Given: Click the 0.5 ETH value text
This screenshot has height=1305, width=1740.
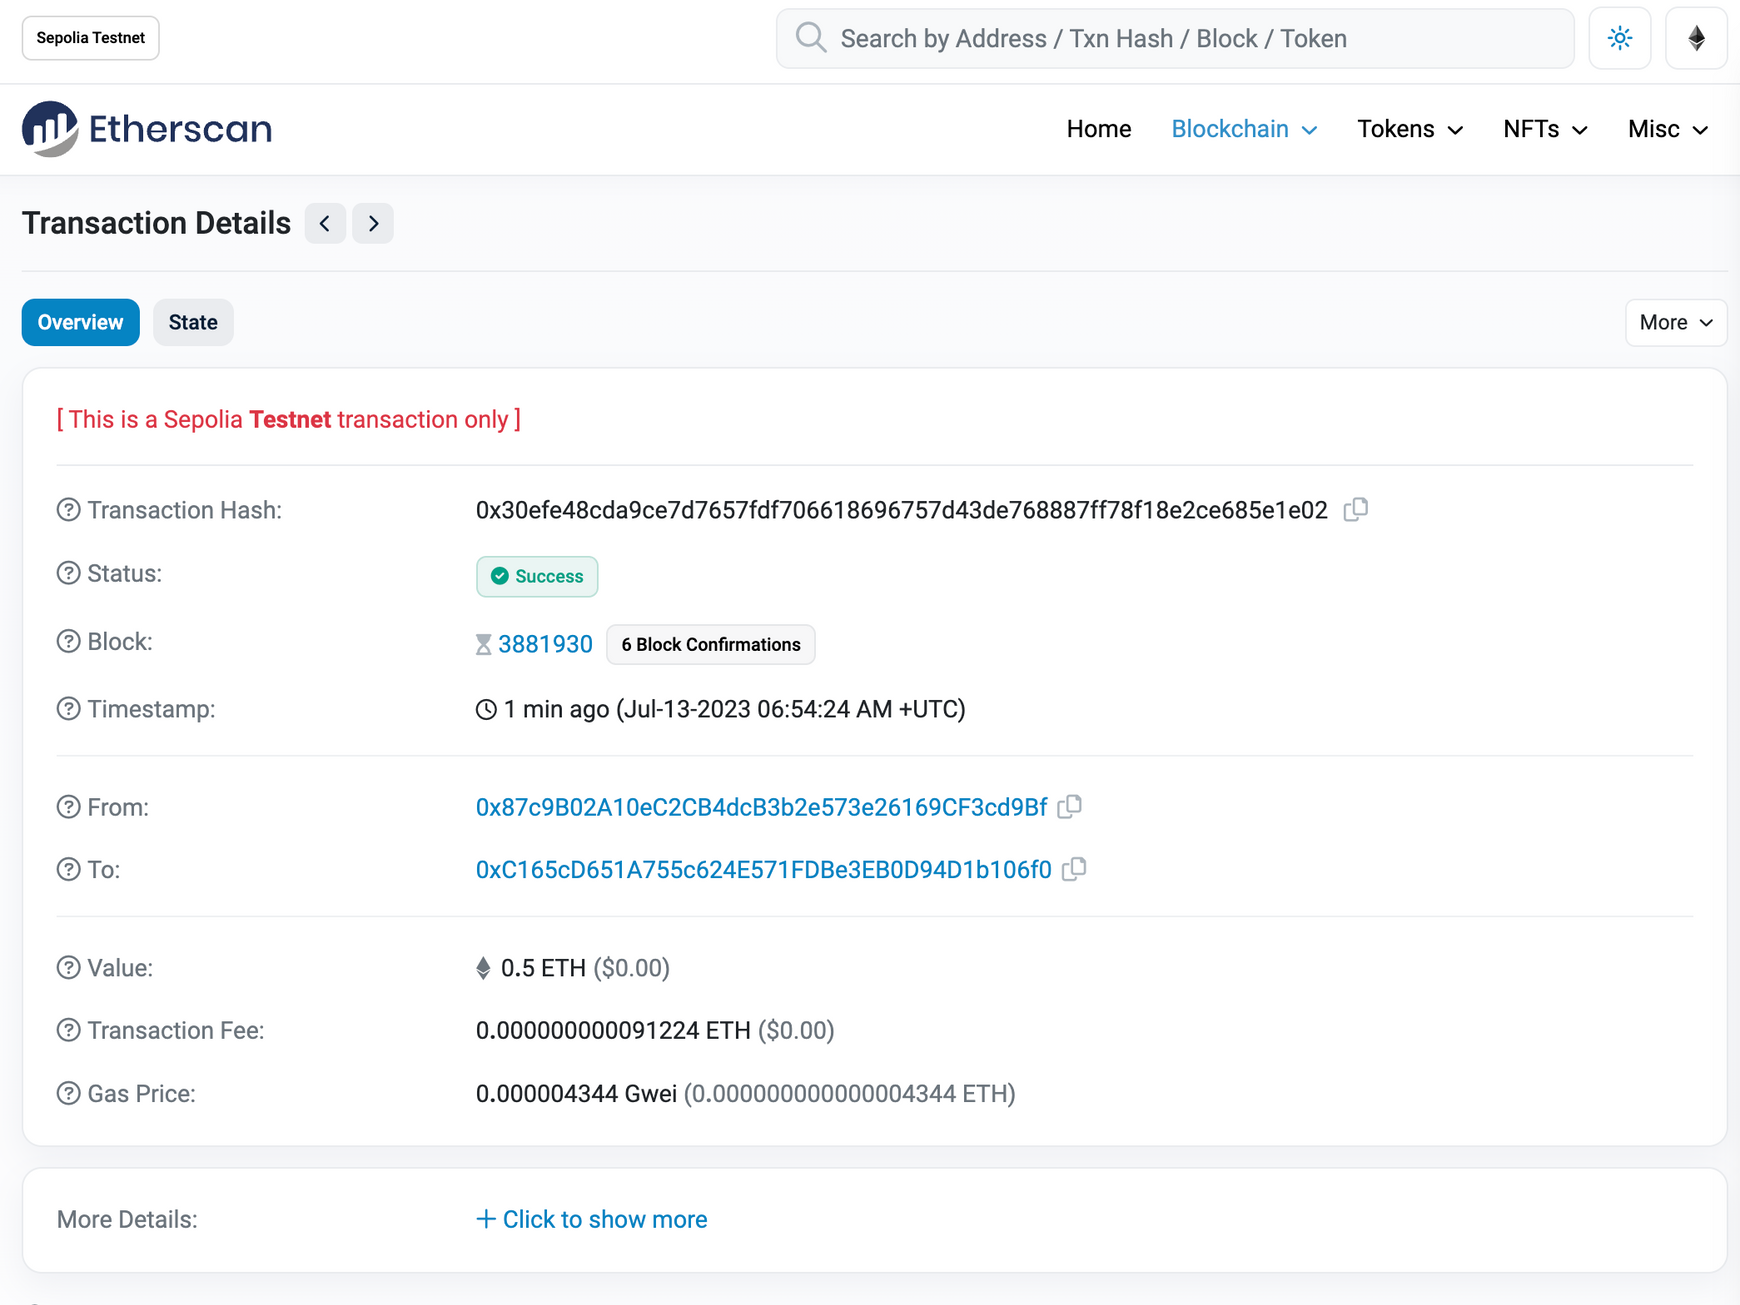Looking at the screenshot, I should [x=543, y=968].
